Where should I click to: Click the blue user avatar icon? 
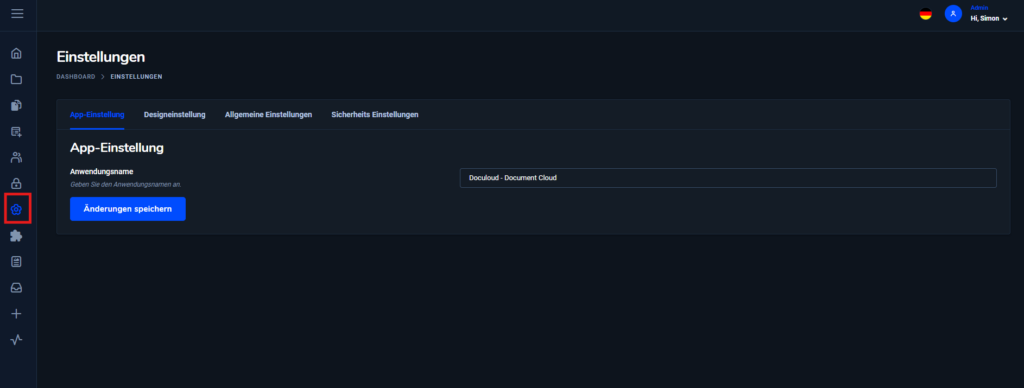pos(953,14)
